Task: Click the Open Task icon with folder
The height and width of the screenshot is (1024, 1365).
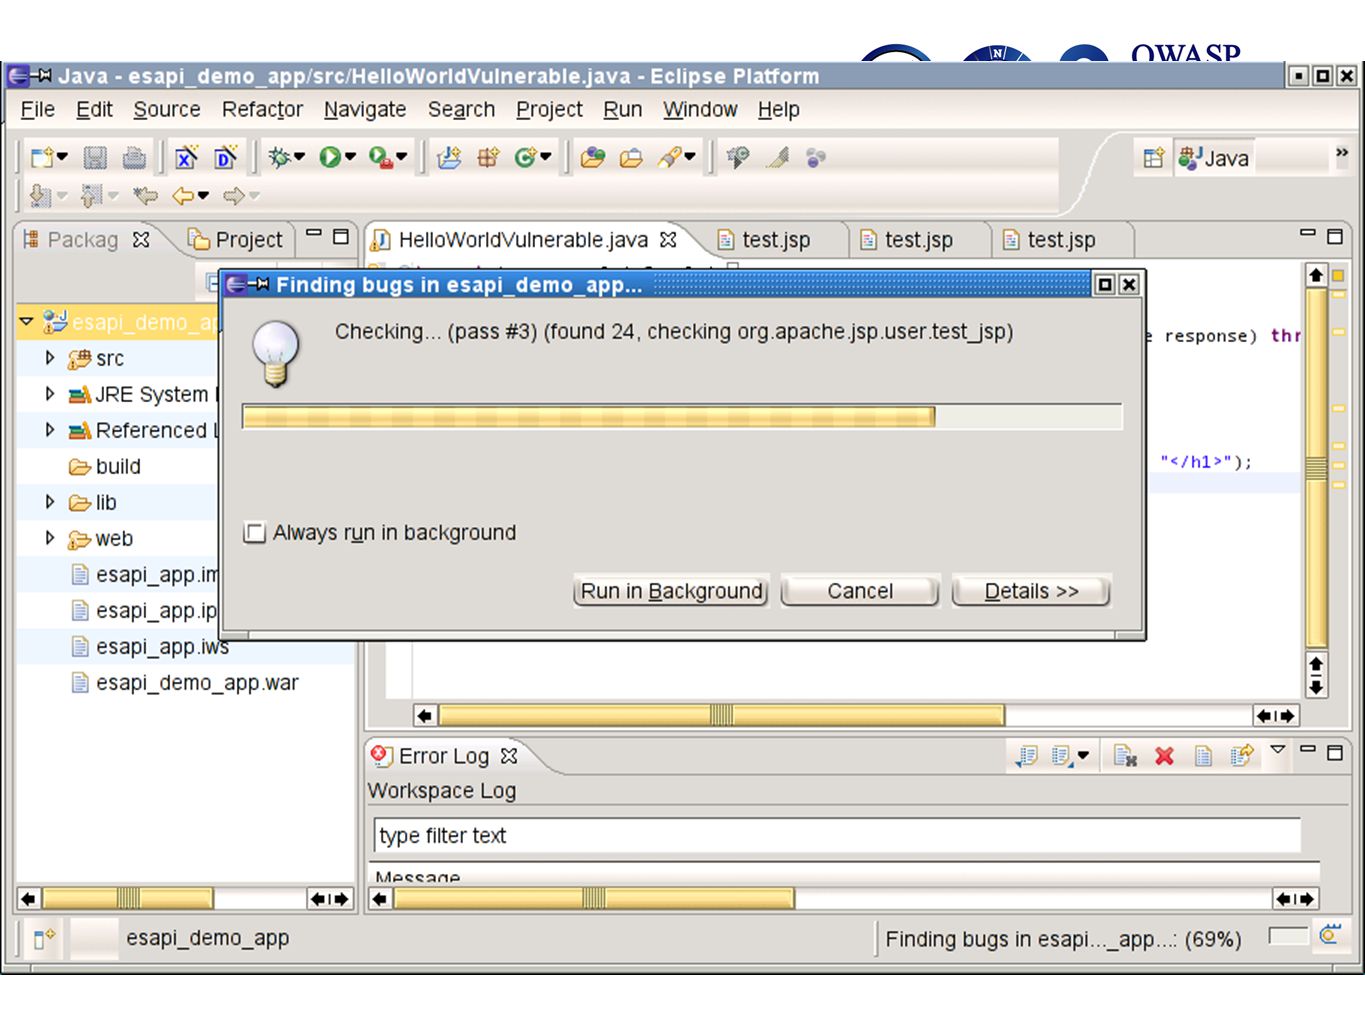Action: pyautogui.click(x=630, y=157)
